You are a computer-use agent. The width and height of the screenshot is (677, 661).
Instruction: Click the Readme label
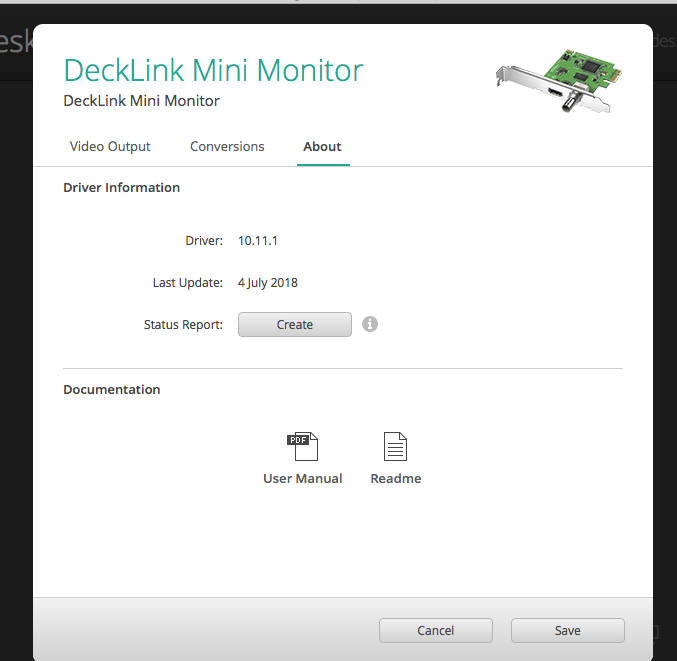click(396, 478)
